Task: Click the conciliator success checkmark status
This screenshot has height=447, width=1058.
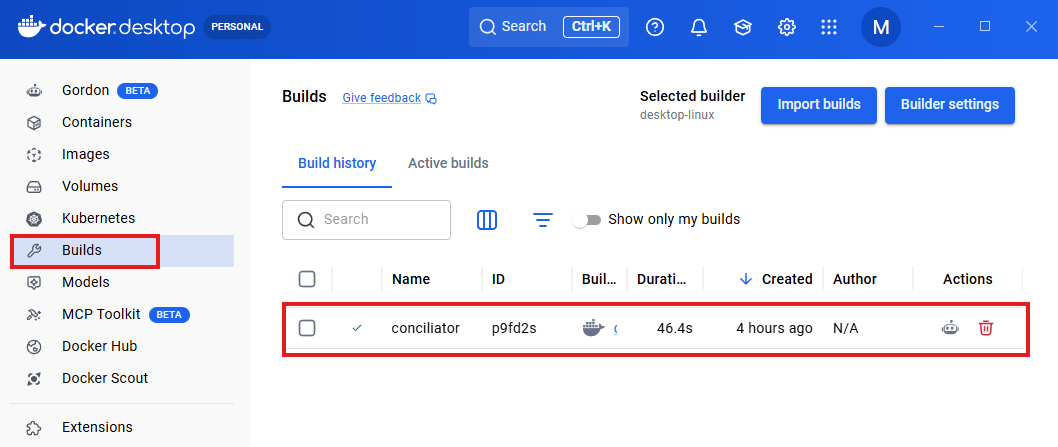Action: point(357,328)
